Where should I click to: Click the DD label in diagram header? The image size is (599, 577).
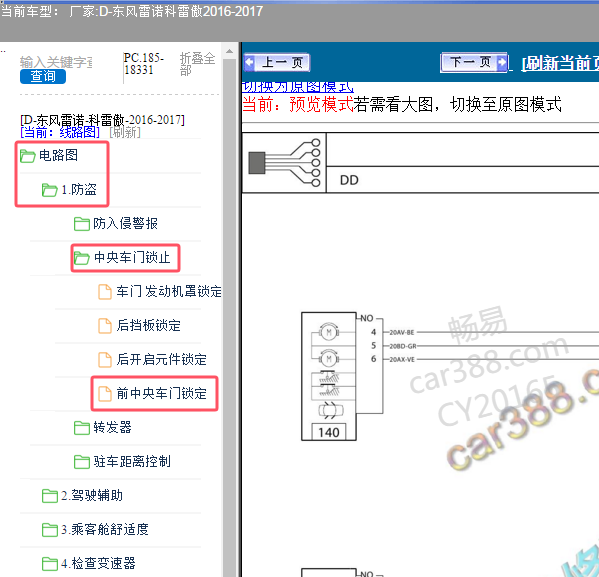(x=349, y=180)
